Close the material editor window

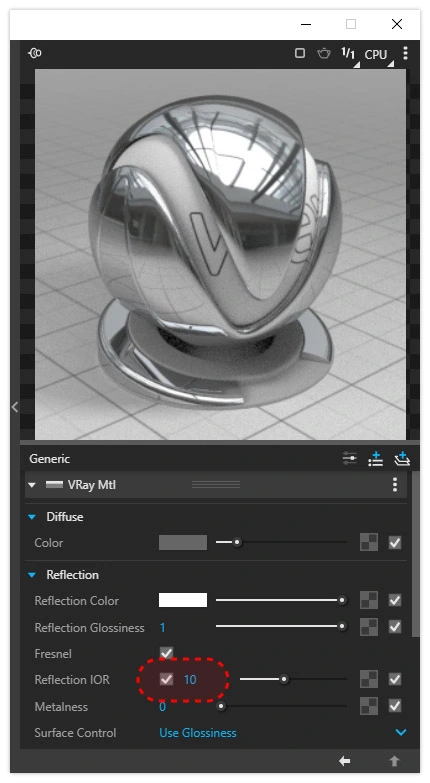[397, 24]
